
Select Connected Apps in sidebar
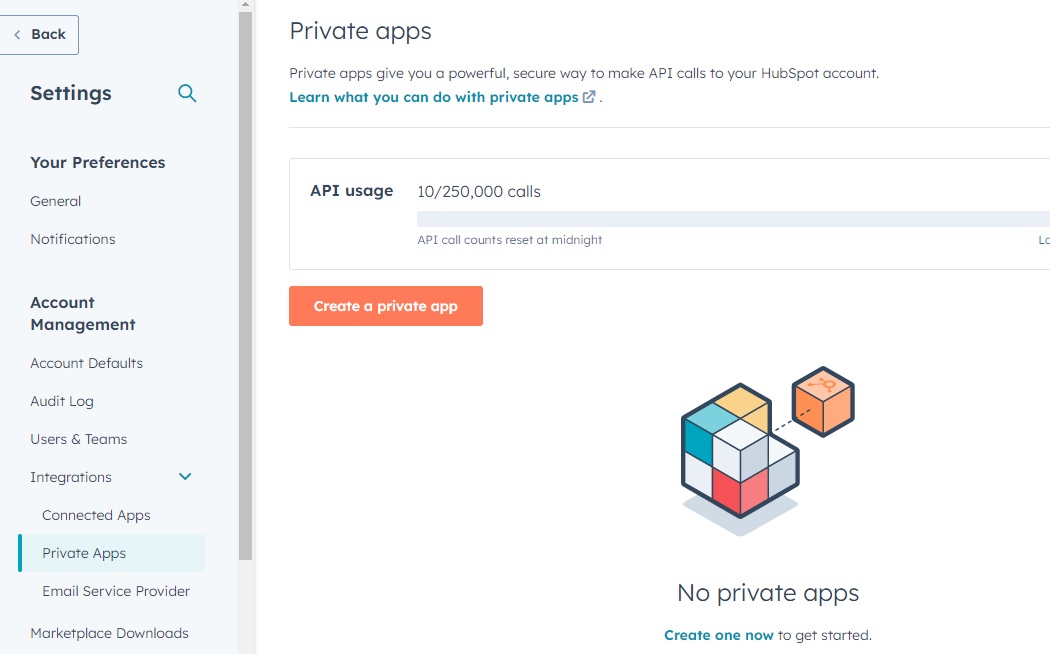coord(96,515)
